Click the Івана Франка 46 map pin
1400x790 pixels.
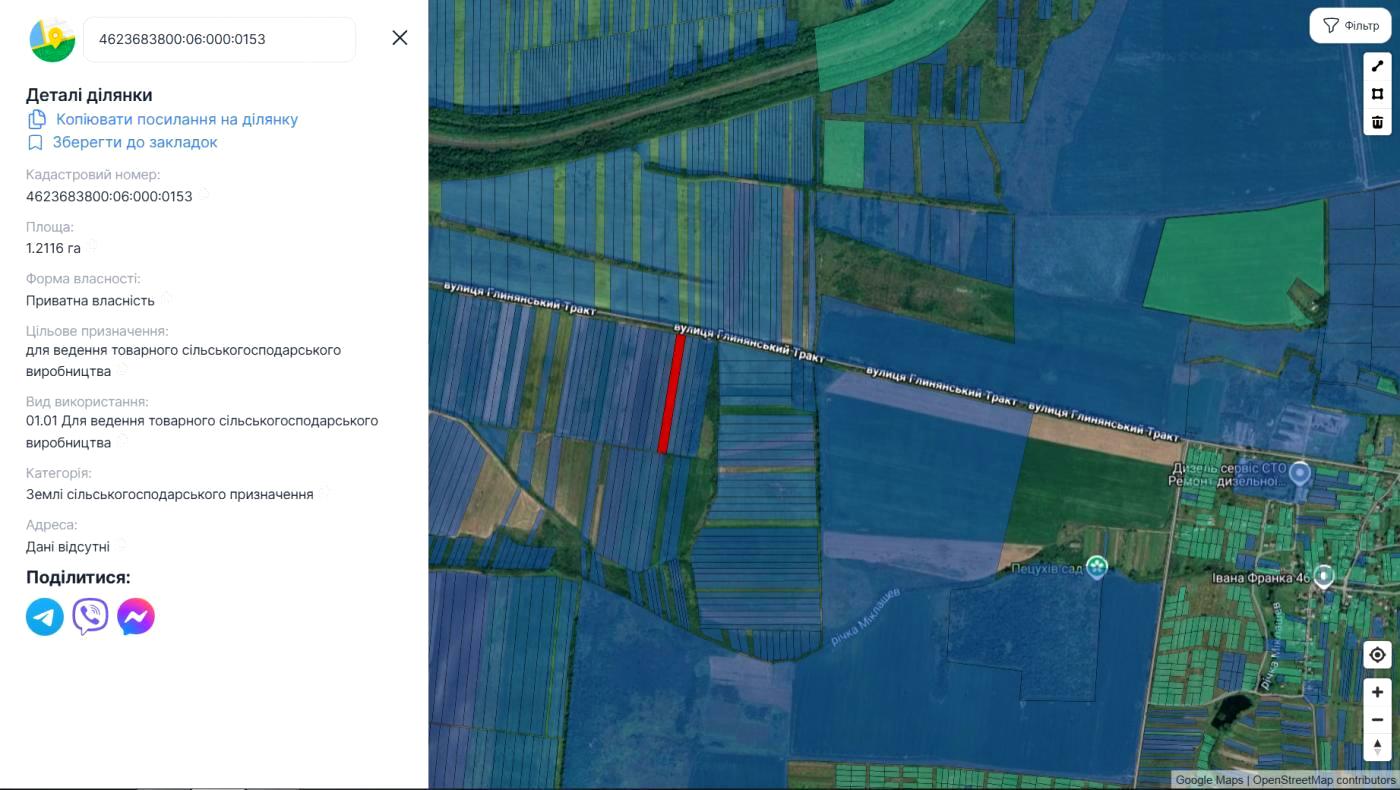coord(1324,576)
